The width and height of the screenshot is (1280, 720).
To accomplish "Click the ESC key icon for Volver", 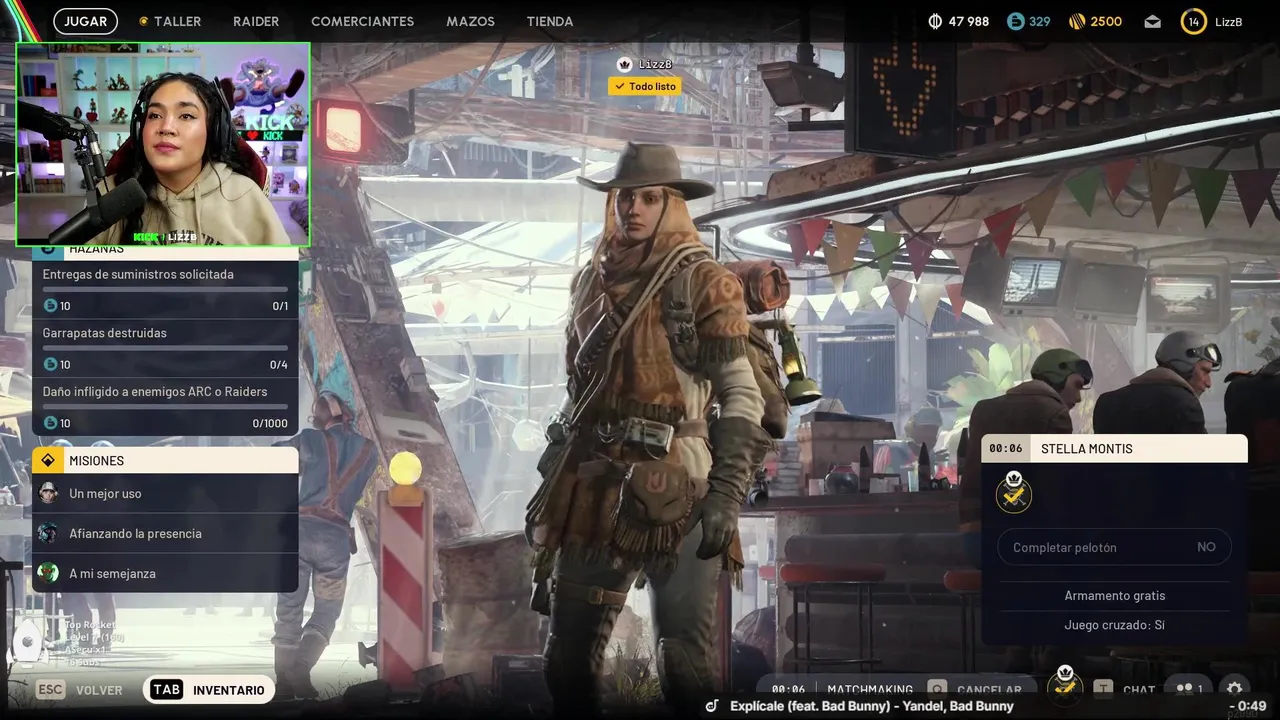I will (50, 690).
